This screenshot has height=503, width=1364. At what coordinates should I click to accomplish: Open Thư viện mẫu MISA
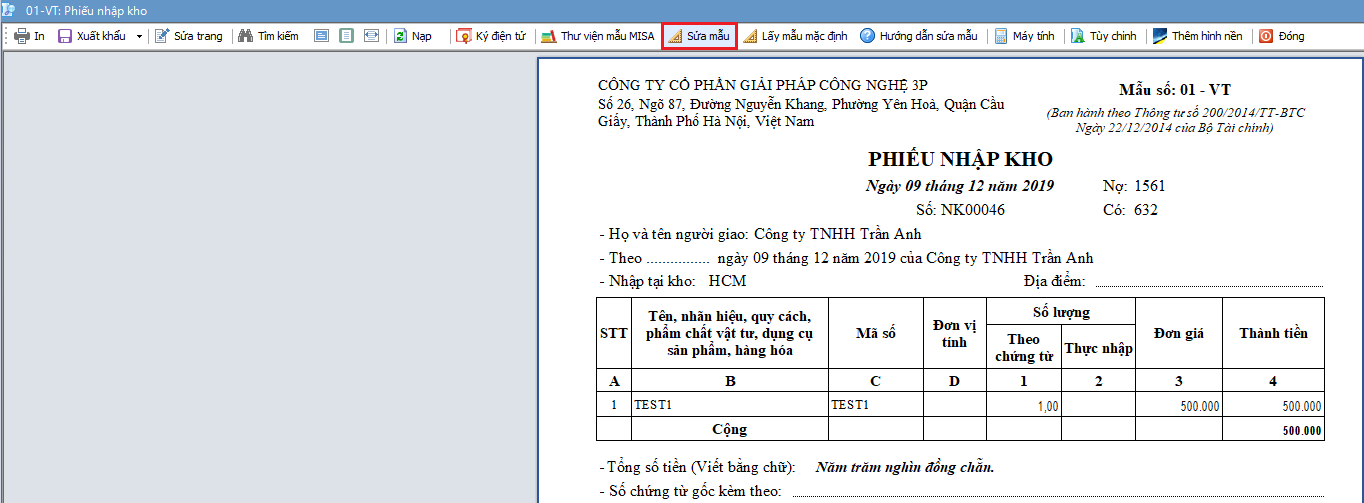[x=598, y=36]
